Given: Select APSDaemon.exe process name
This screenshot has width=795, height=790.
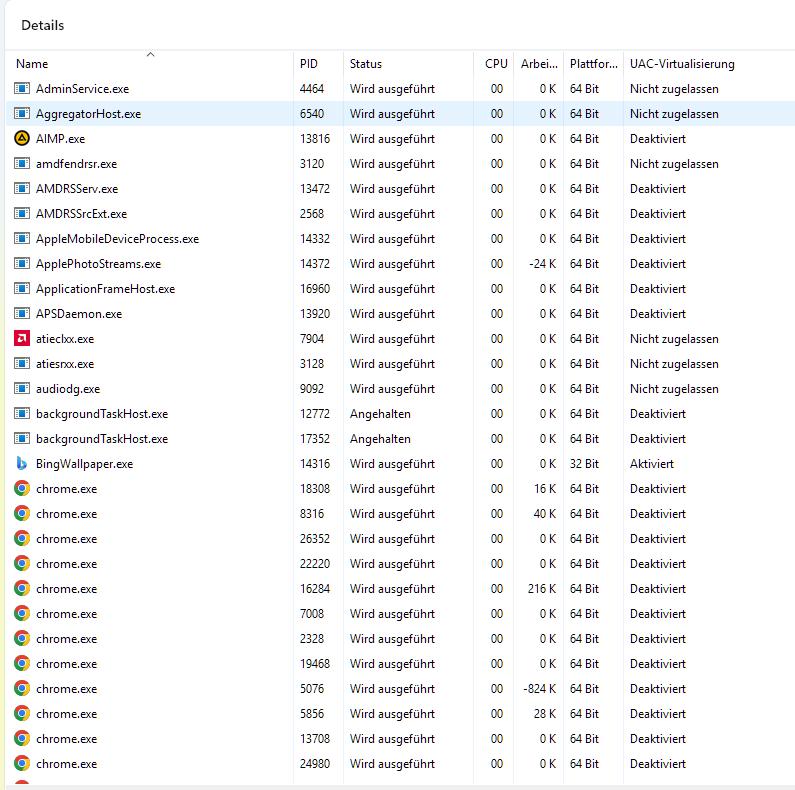Looking at the screenshot, I should [79, 313].
